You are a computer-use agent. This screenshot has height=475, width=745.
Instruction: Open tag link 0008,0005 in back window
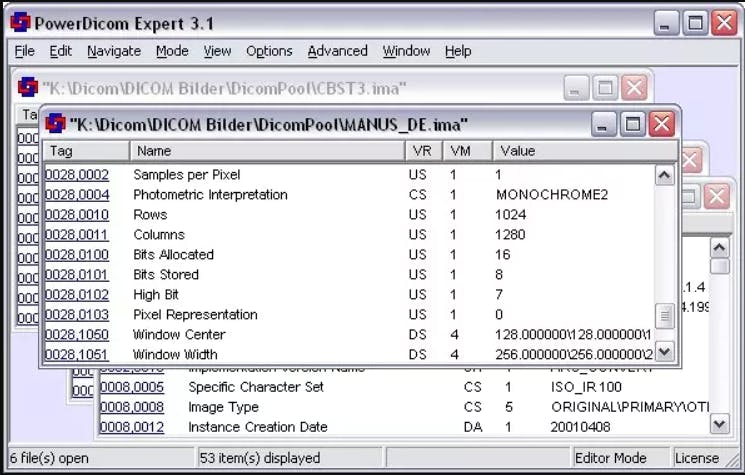[x=132, y=387]
